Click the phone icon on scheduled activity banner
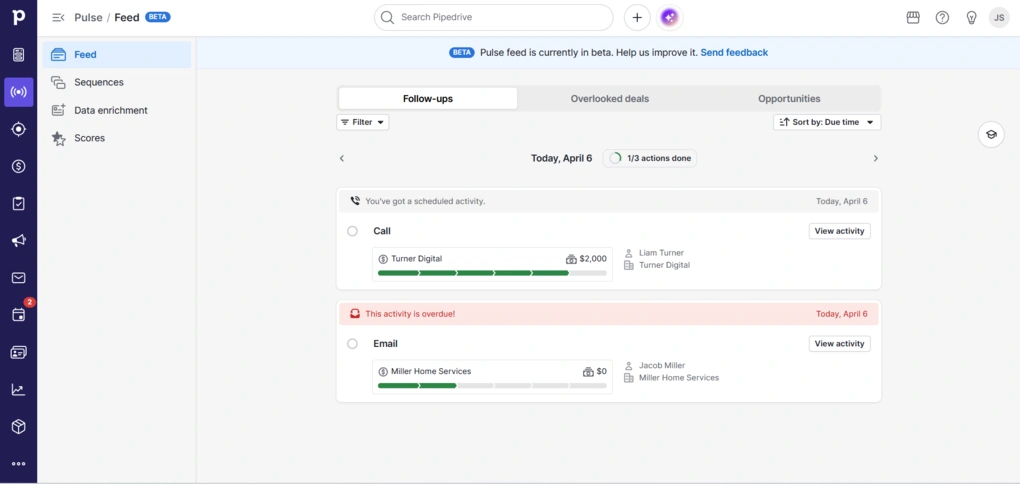1020x484 pixels. [x=355, y=201]
